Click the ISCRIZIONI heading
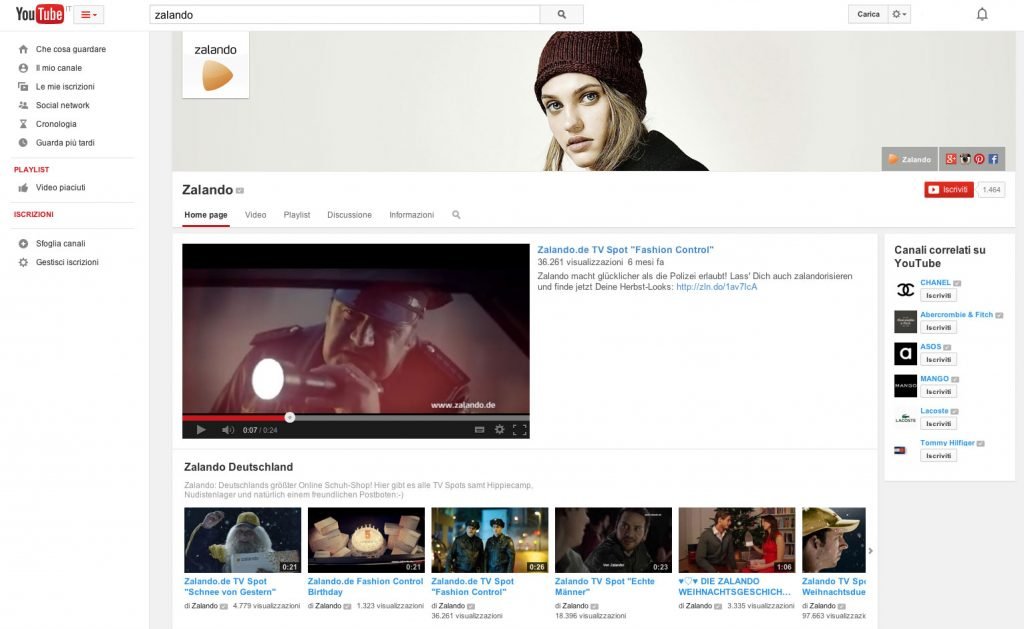Image resolution: width=1024 pixels, height=629 pixels. pyautogui.click(x=34, y=214)
